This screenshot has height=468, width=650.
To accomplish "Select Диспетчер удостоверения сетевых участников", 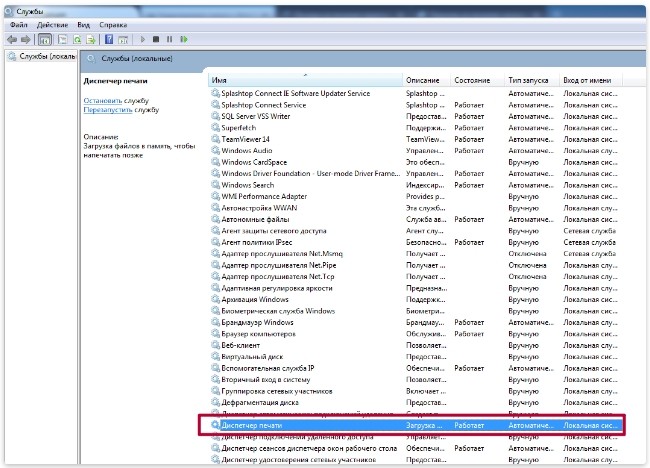I will (416, 459).
